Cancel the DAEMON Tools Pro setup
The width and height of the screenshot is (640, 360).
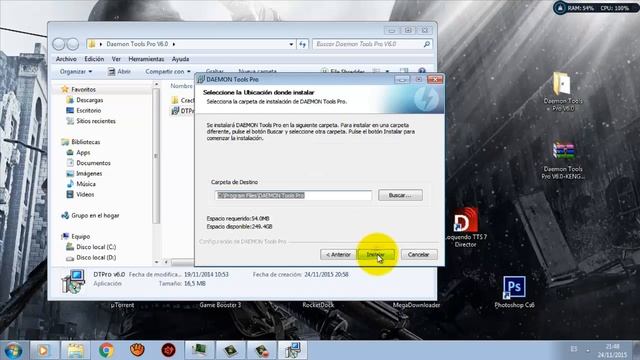click(419, 255)
